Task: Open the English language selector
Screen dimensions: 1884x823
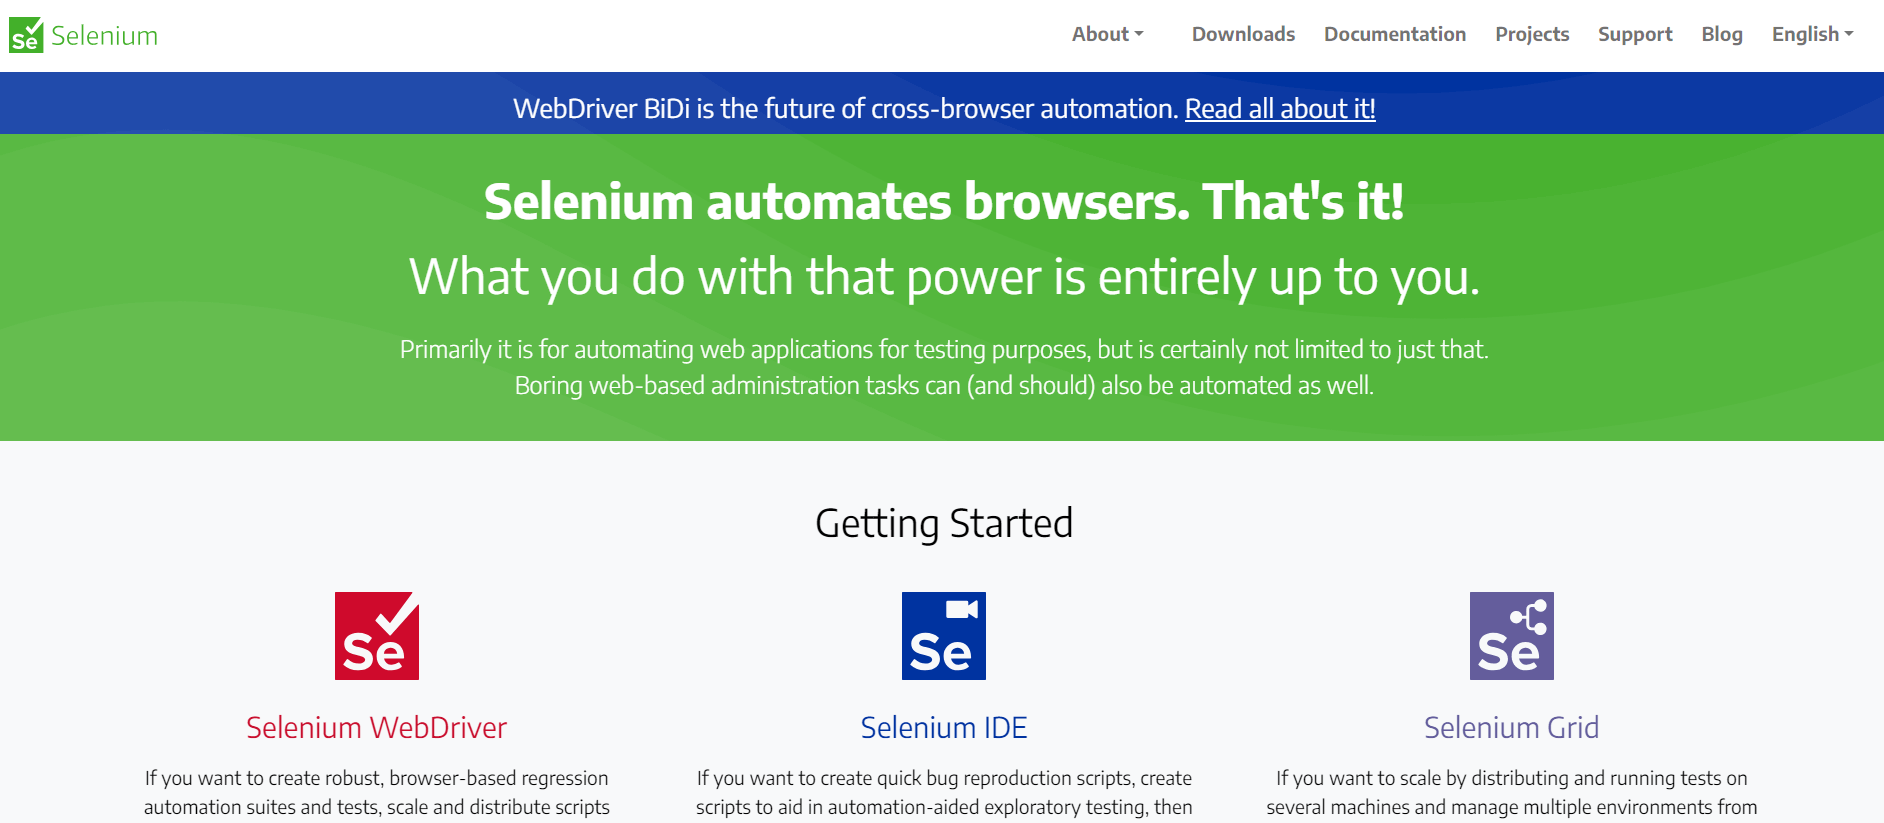Action: (1810, 33)
